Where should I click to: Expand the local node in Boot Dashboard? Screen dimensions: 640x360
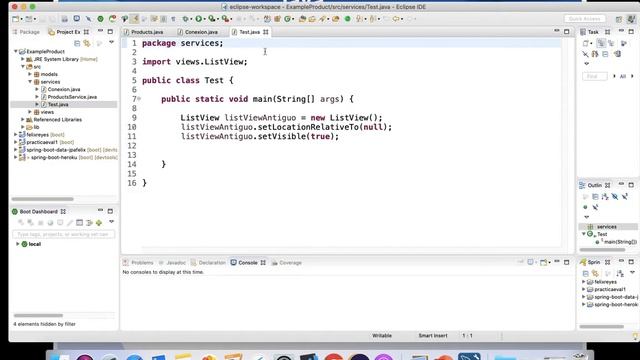18,244
